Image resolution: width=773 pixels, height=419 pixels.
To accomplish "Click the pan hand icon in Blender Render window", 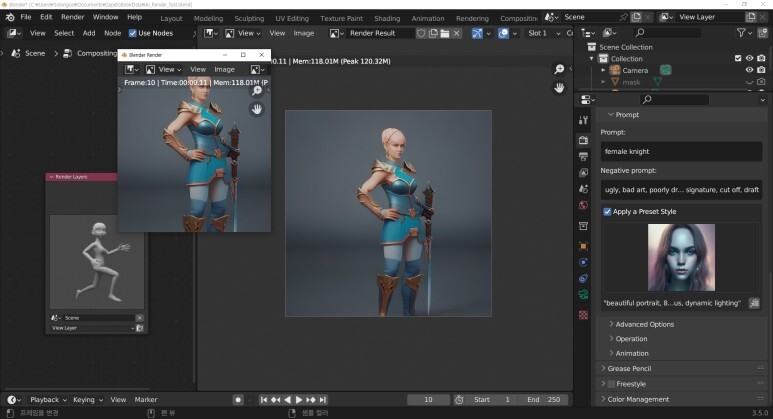I will point(257,109).
